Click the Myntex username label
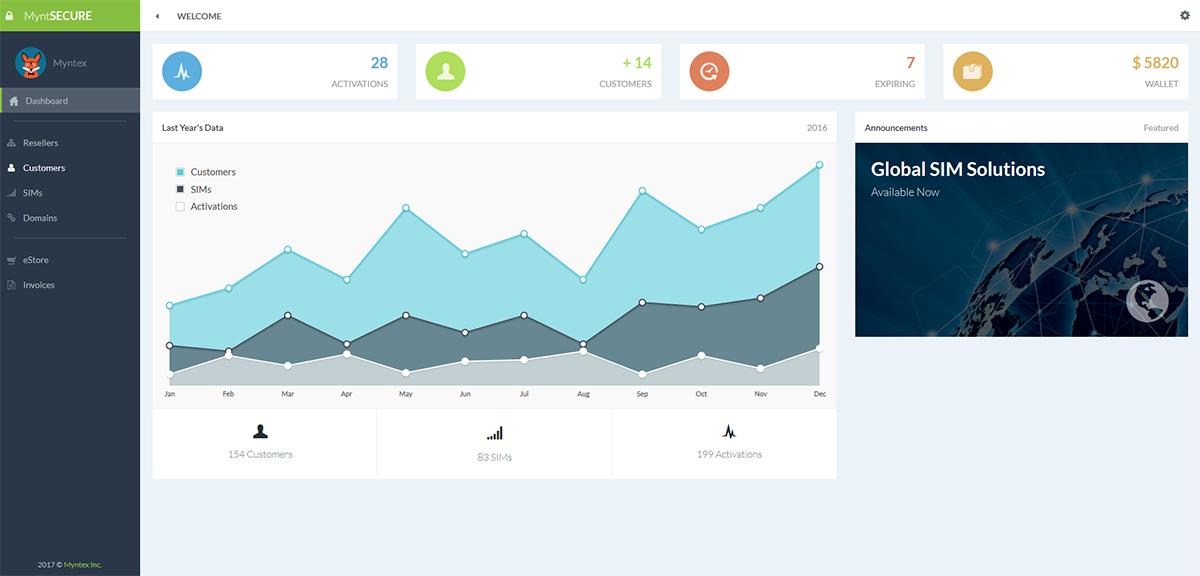 click(x=70, y=63)
